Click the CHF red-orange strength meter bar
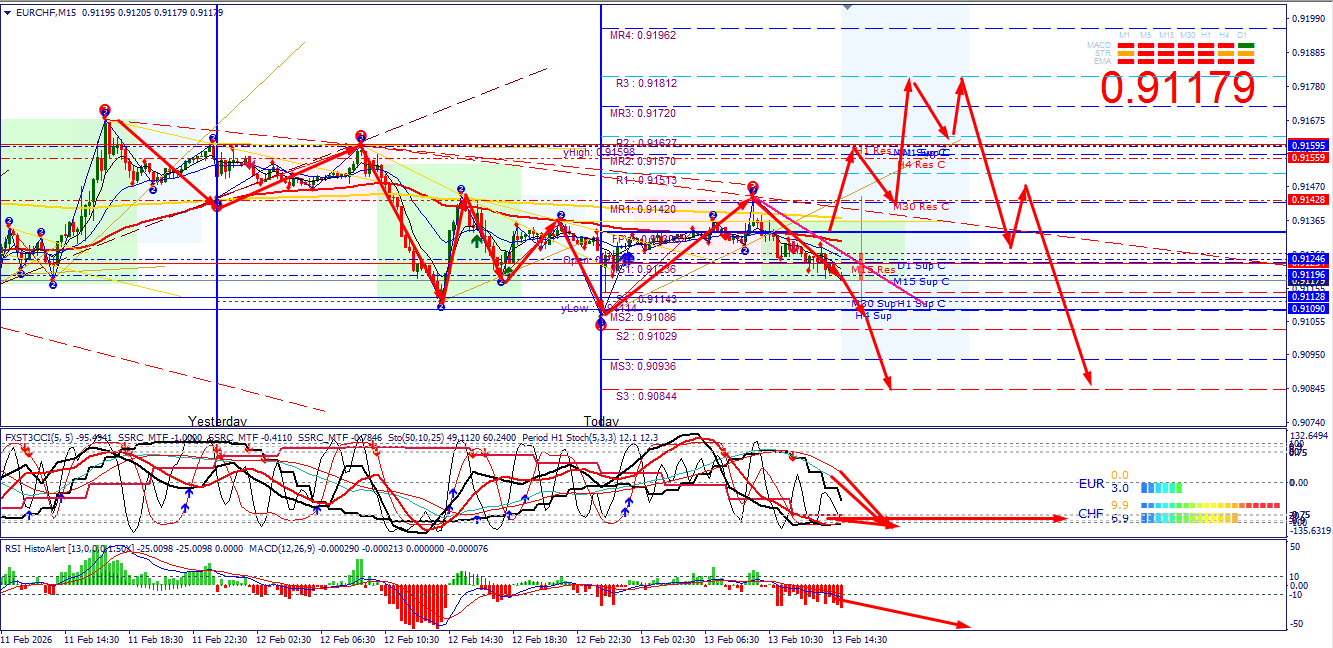The width and height of the screenshot is (1333, 648). [x=1211, y=506]
